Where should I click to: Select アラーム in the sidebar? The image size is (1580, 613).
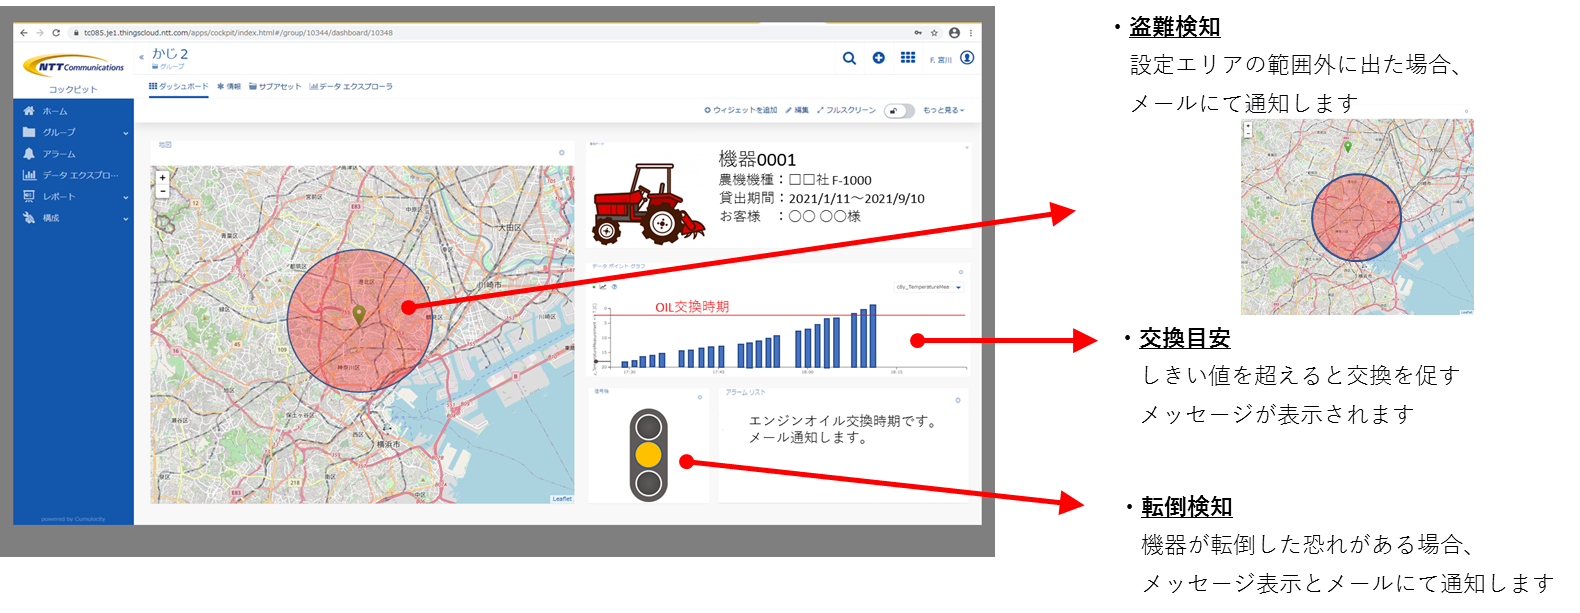click(x=58, y=154)
